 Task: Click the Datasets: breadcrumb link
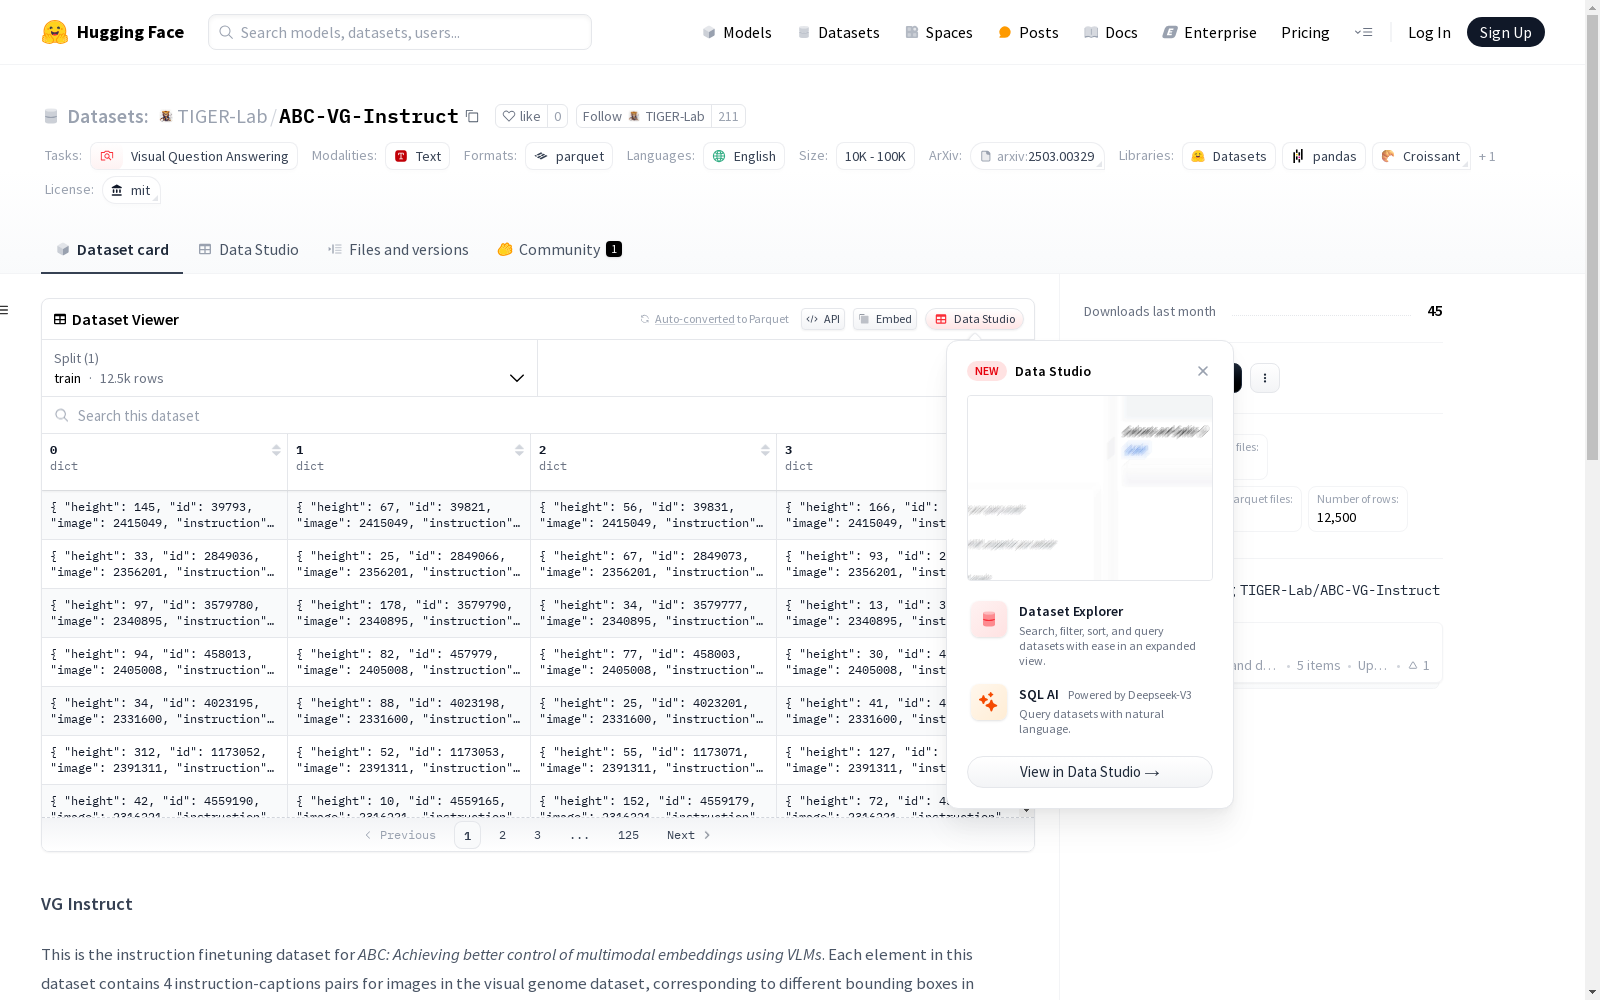click(x=107, y=117)
